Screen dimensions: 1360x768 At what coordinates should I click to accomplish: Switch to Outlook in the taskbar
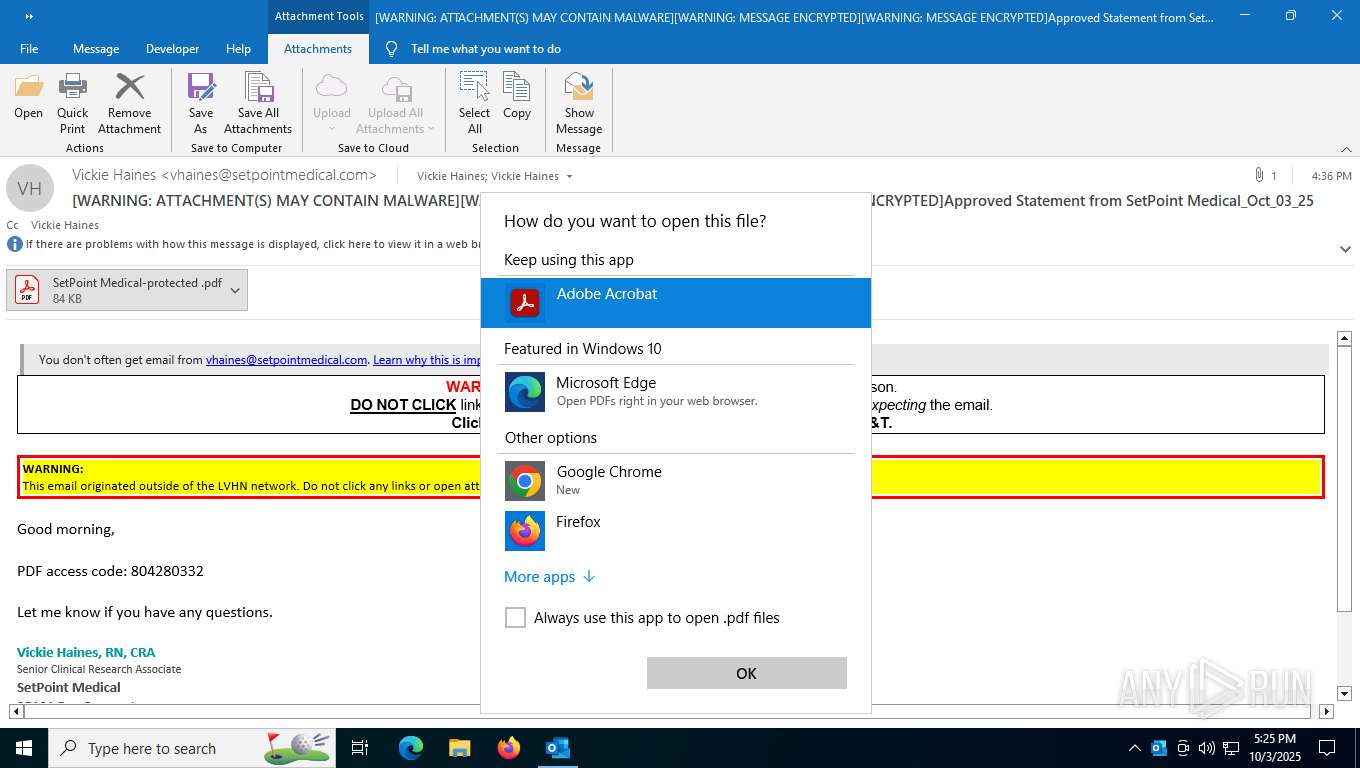[557, 748]
